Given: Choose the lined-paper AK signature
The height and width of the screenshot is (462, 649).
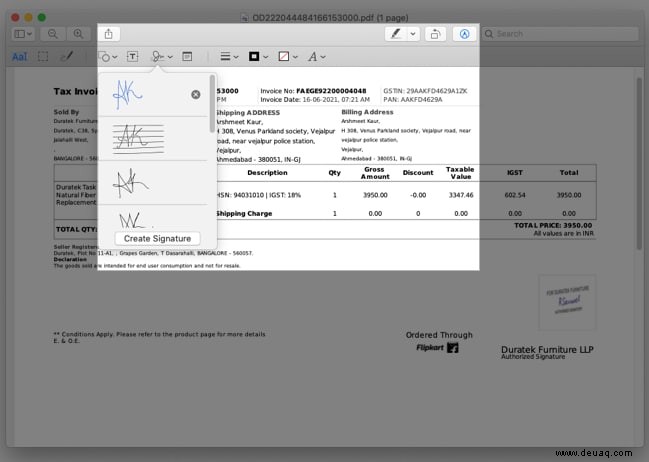Looking at the screenshot, I should (138, 139).
